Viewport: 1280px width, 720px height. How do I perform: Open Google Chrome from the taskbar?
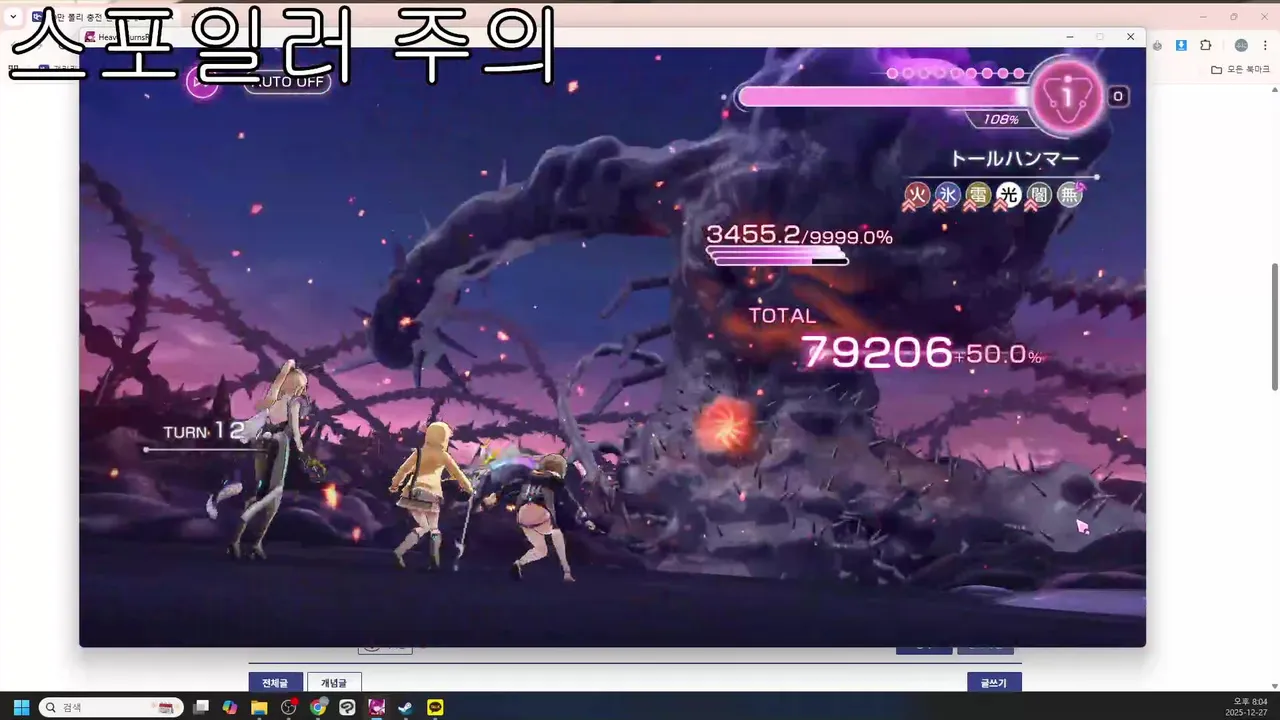(318, 707)
